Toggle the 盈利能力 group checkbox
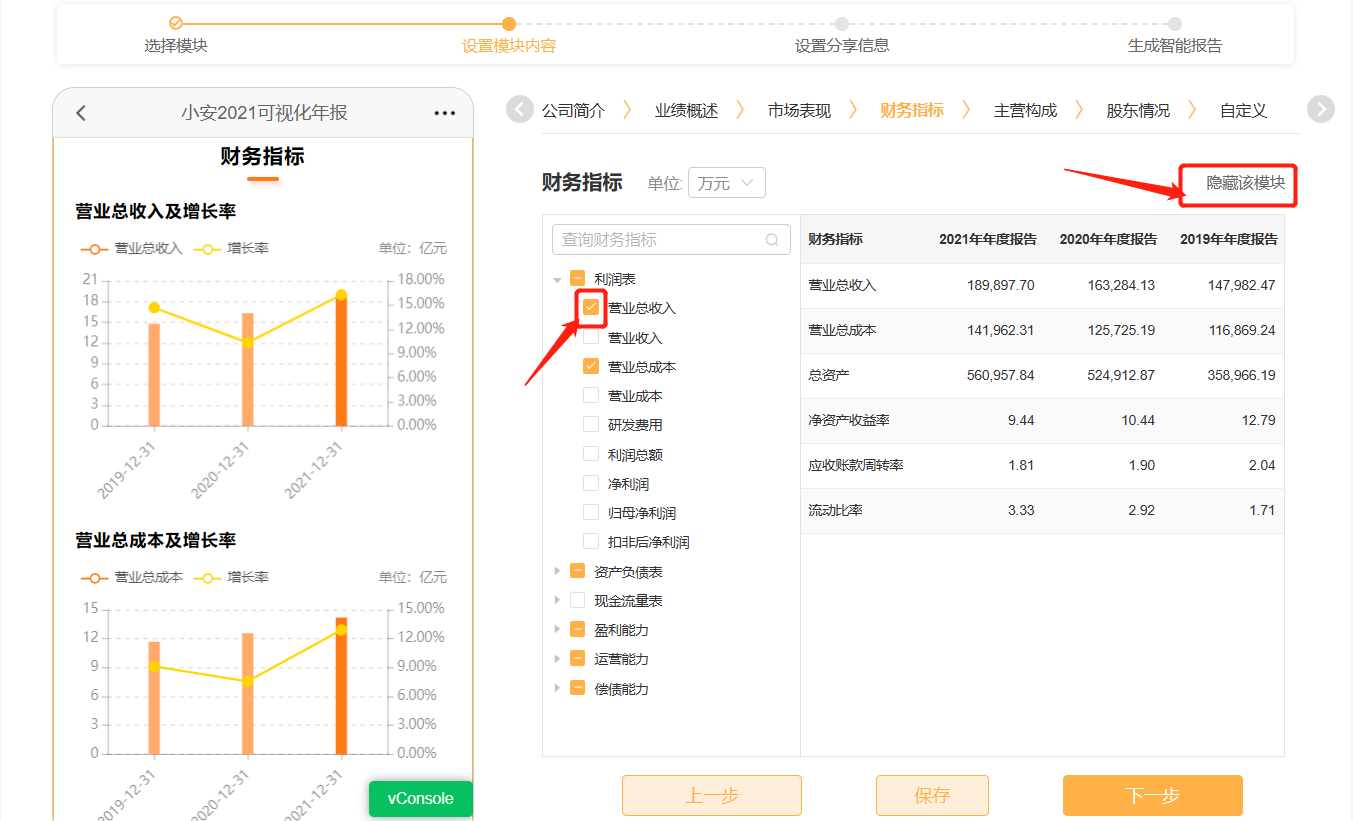This screenshot has width=1353, height=821. point(577,629)
